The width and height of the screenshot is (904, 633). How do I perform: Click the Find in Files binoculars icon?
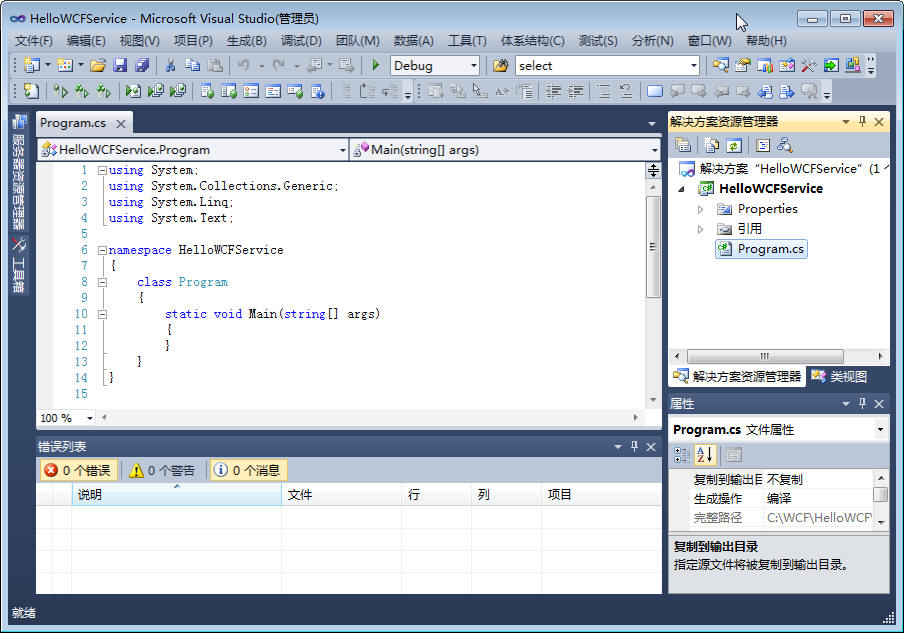[500, 66]
